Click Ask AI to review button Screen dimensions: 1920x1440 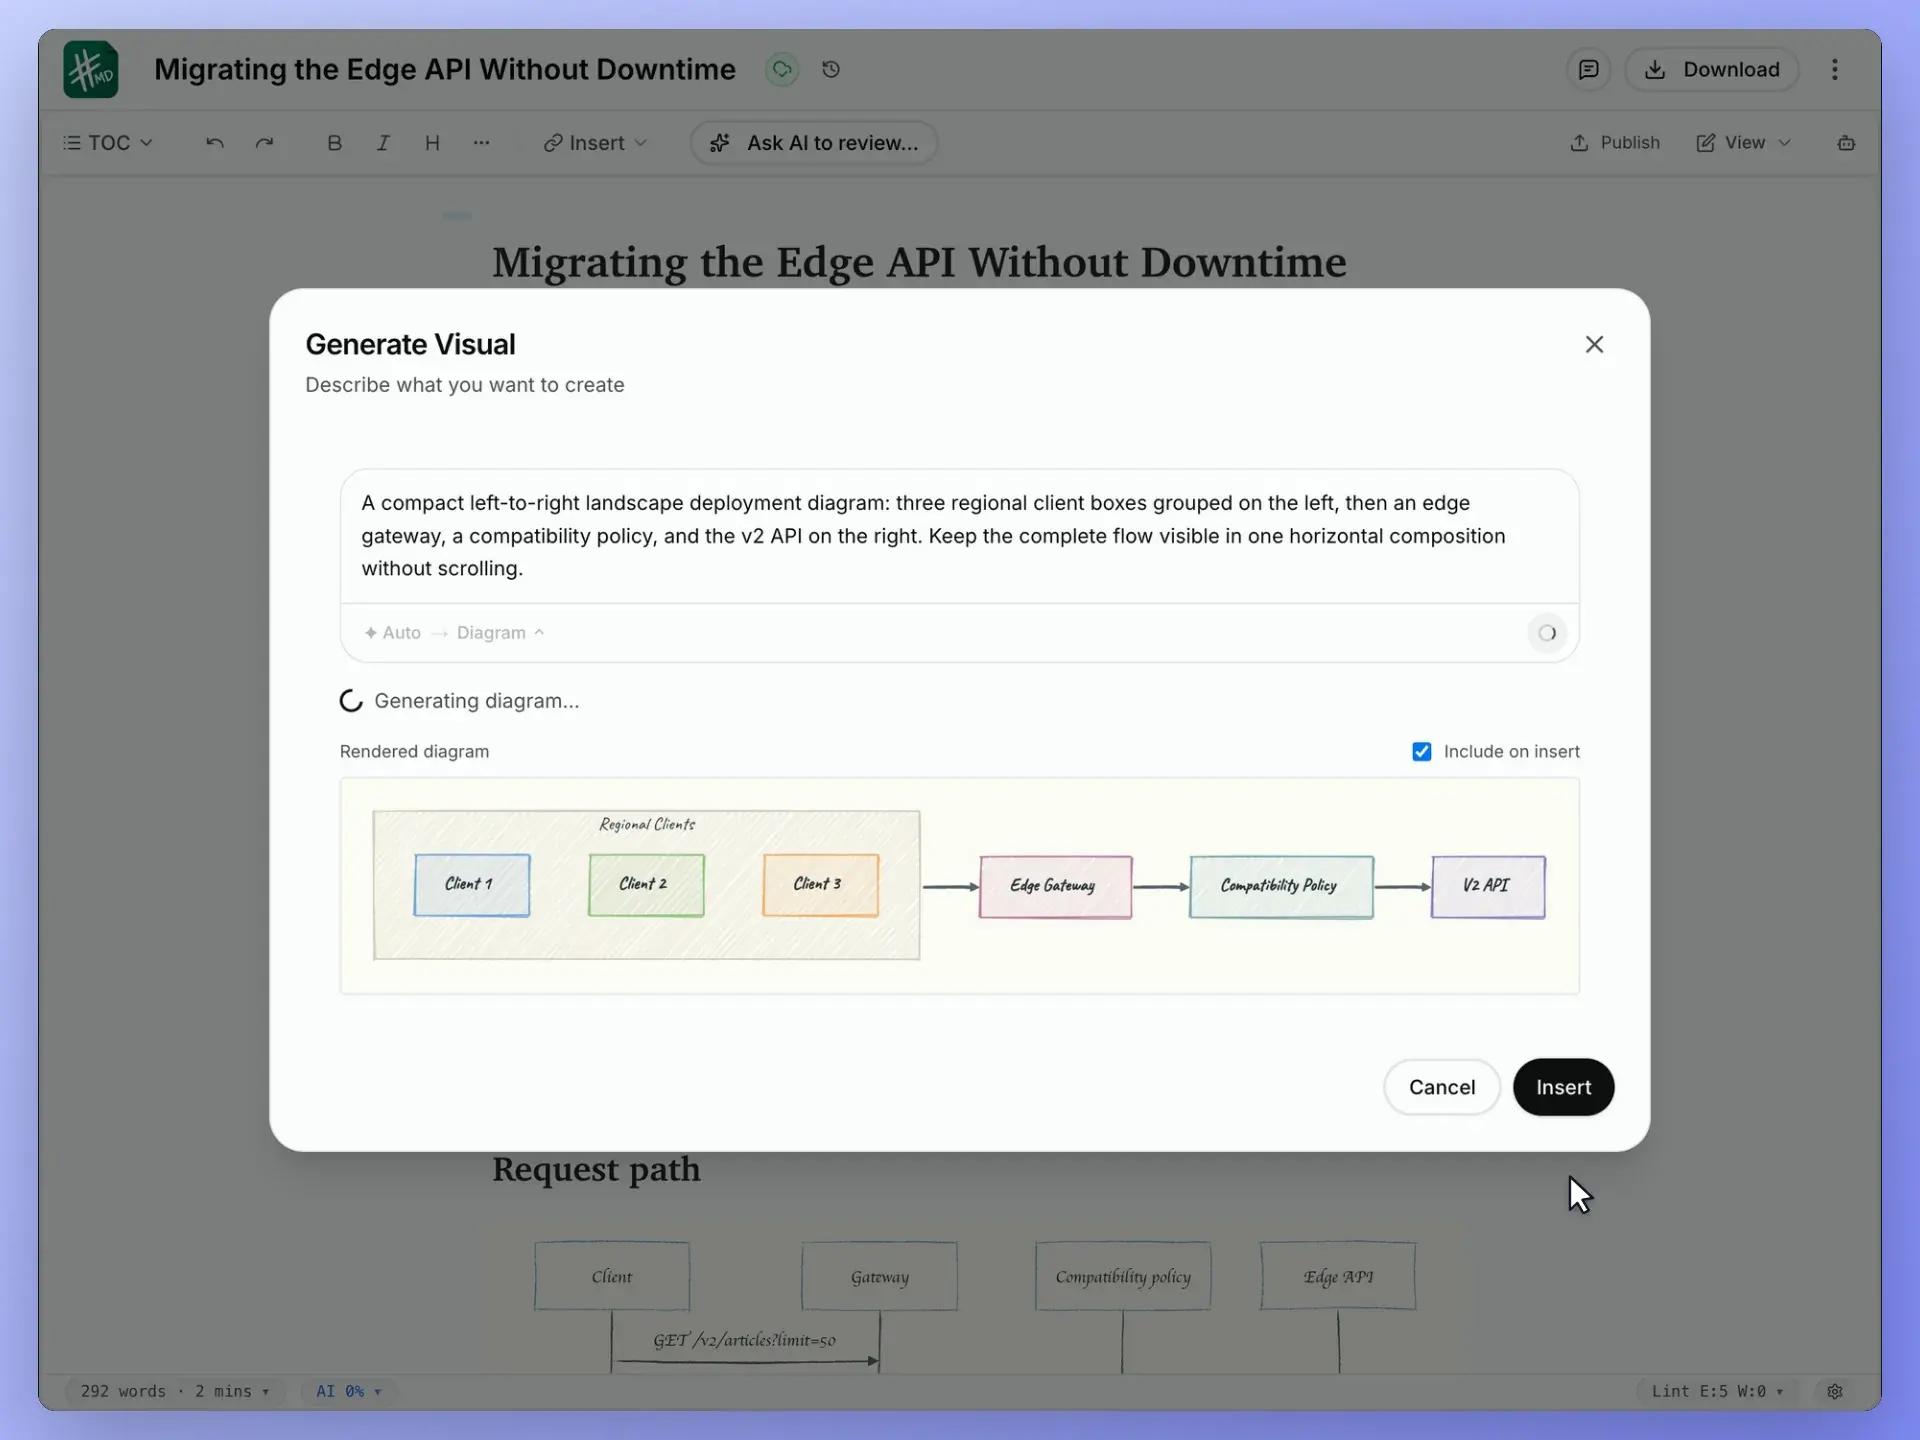(814, 143)
